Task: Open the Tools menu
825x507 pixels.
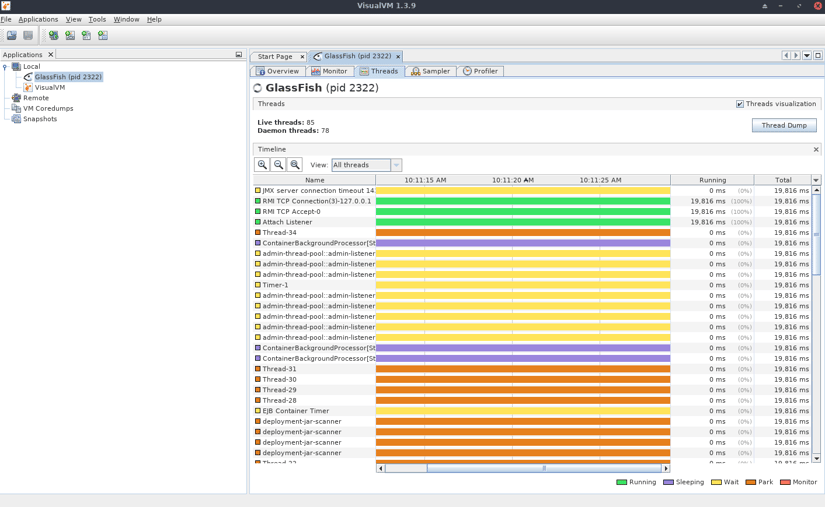Action: click(x=97, y=19)
